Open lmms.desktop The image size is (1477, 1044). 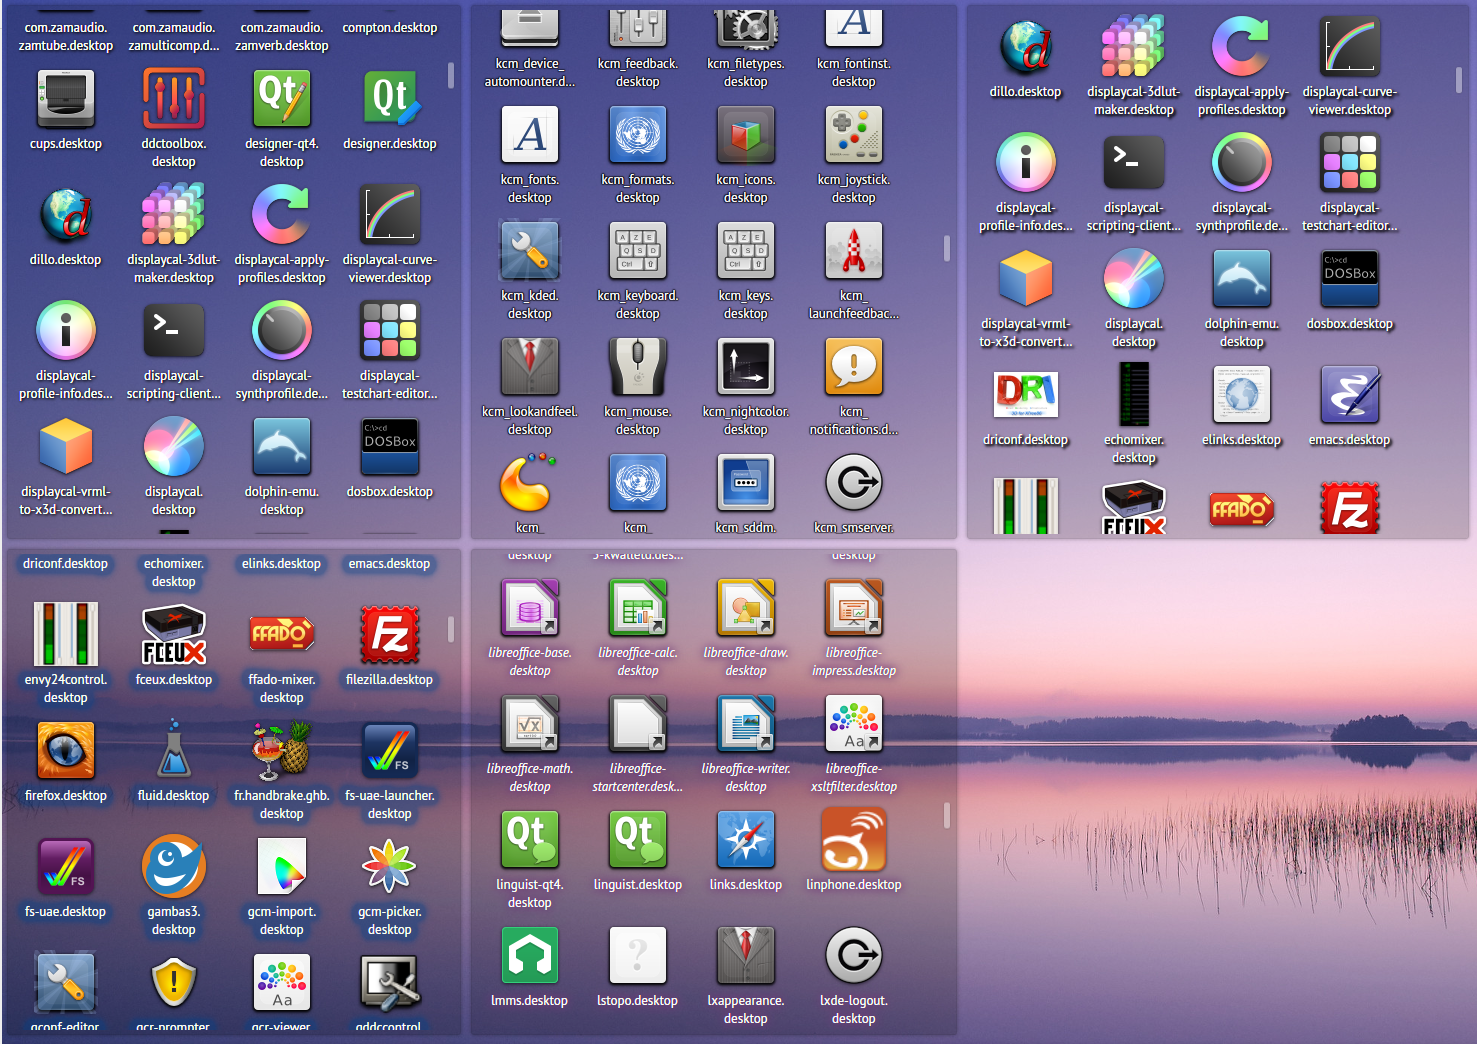[530, 956]
